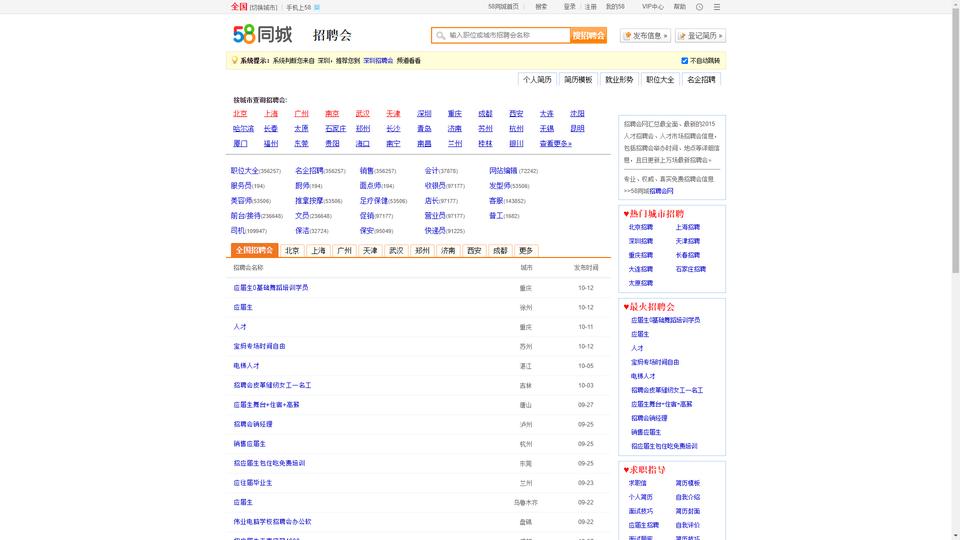Open 自我介绍 in 求职指导

pos(688,498)
